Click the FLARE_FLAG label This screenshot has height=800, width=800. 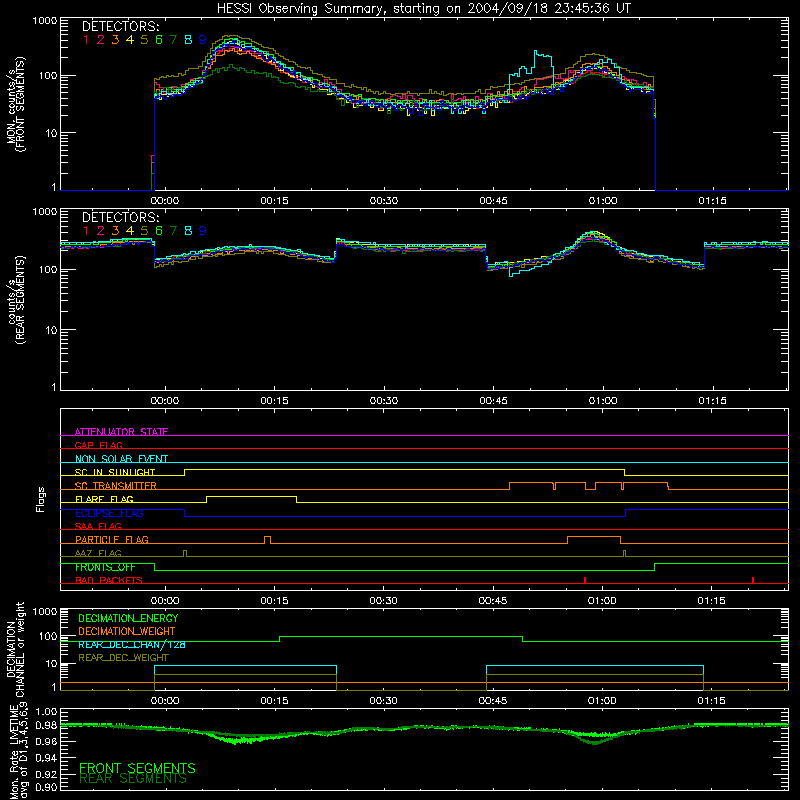tap(104, 499)
